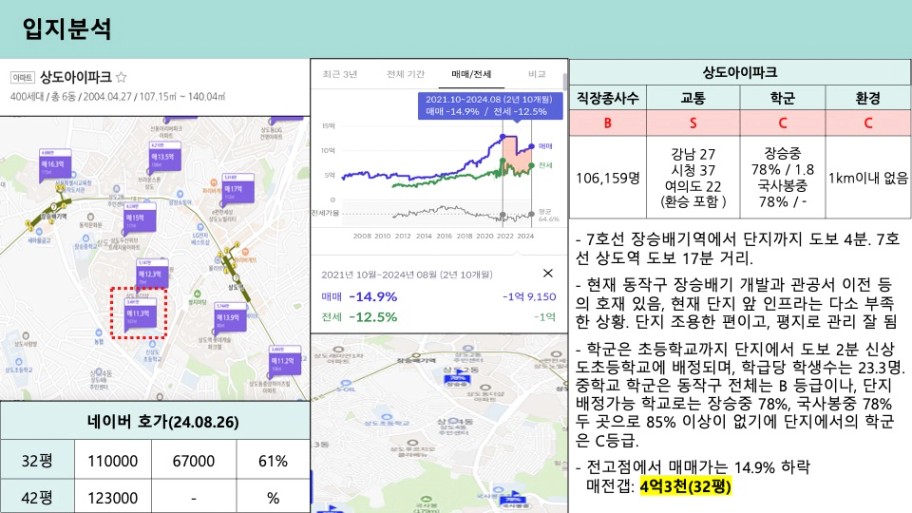Click the chart panel vertical scrollbar
The height and width of the screenshot is (513, 912).
564,82
